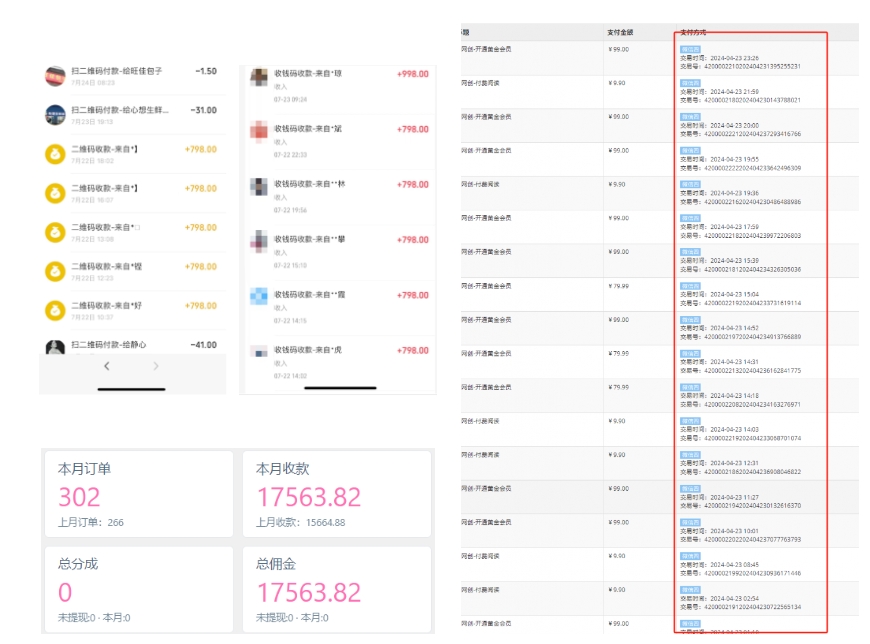Open the 本月订单 card showing 302

[138, 494]
